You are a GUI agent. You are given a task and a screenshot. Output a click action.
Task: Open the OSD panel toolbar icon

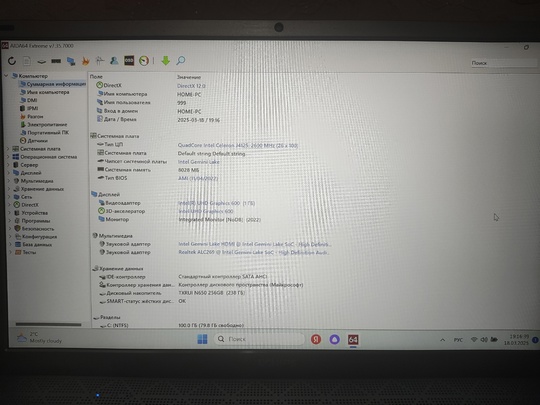tap(129, 61)
